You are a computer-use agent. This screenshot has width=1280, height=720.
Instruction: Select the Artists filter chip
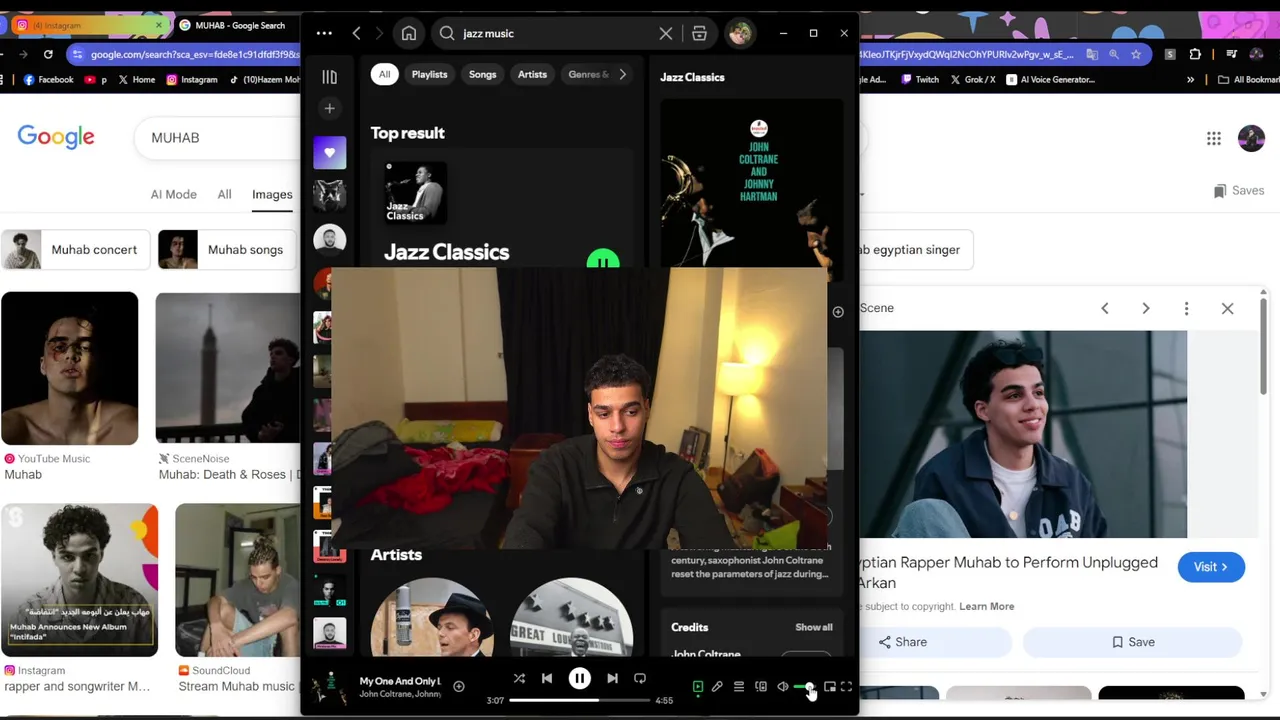point(532,74)
